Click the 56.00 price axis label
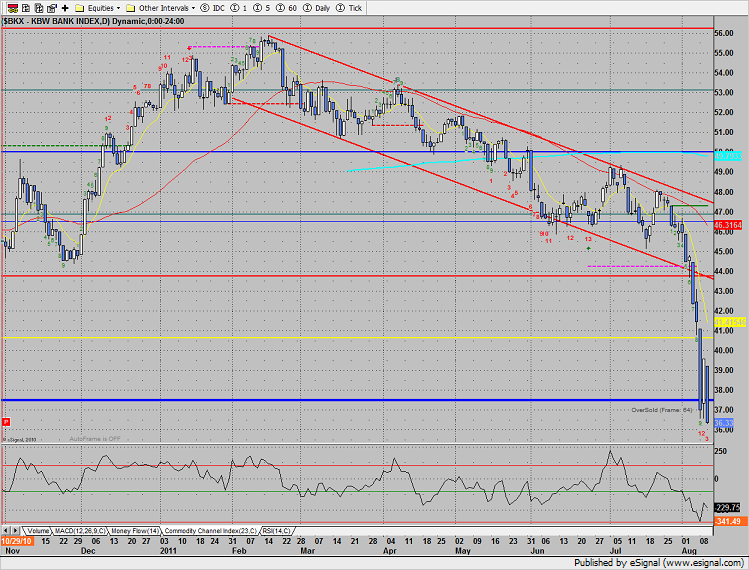The image size is (749, 570). (x=724, y=33)
